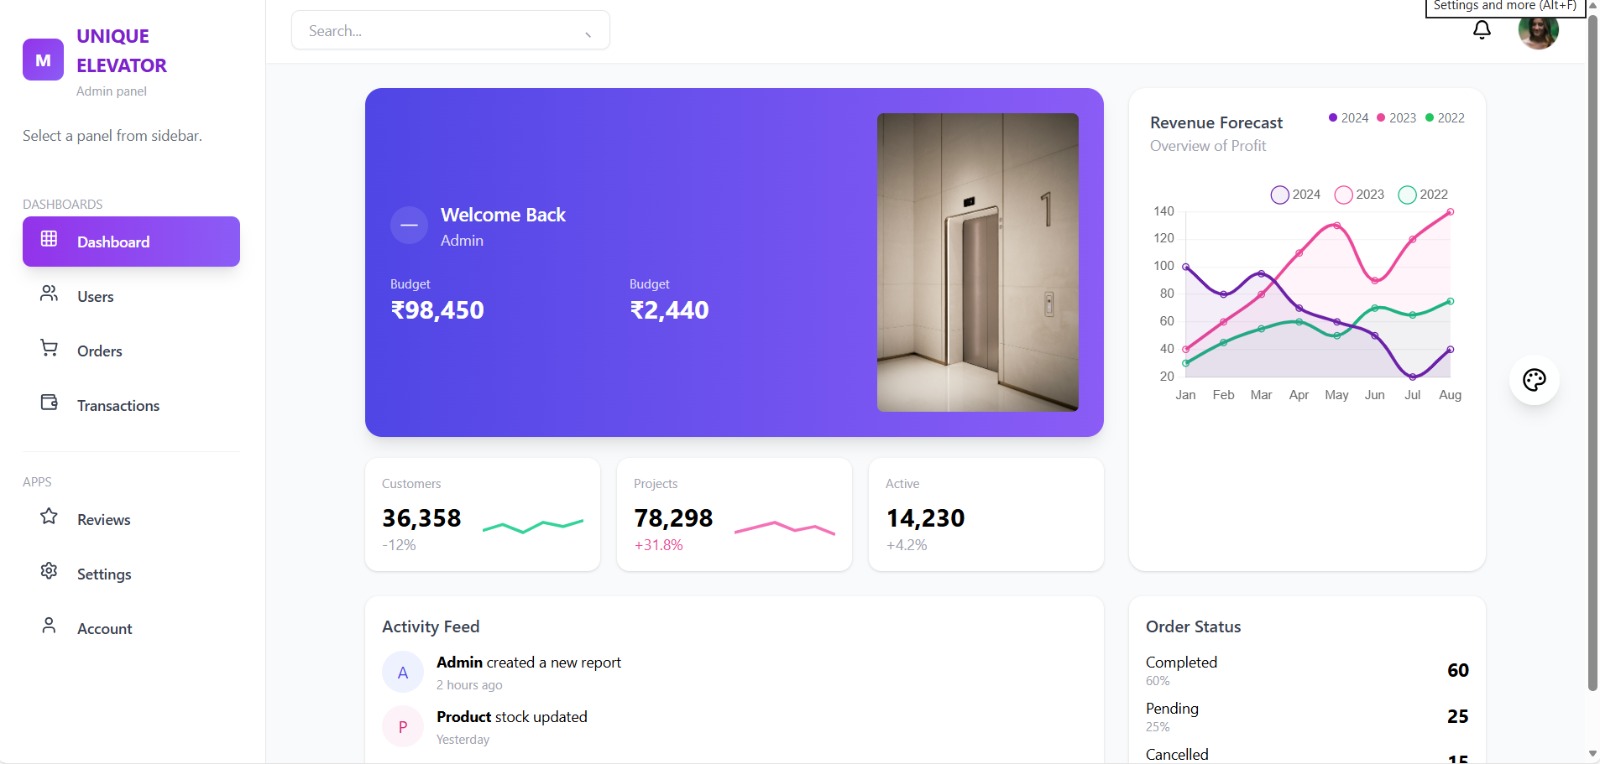Open the Orders menu item
Image resolution: width=1600 pixels, height=764 pixels.
point(100,351)
